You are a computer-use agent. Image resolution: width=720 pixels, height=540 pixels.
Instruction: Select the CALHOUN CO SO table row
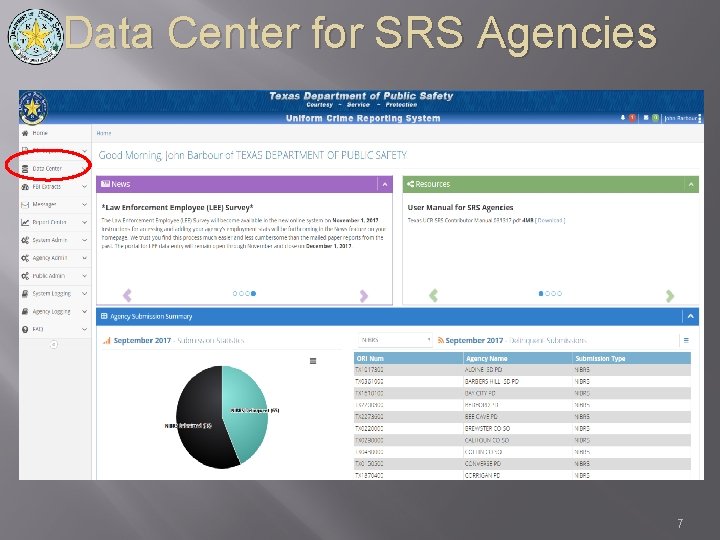[523, 440]
